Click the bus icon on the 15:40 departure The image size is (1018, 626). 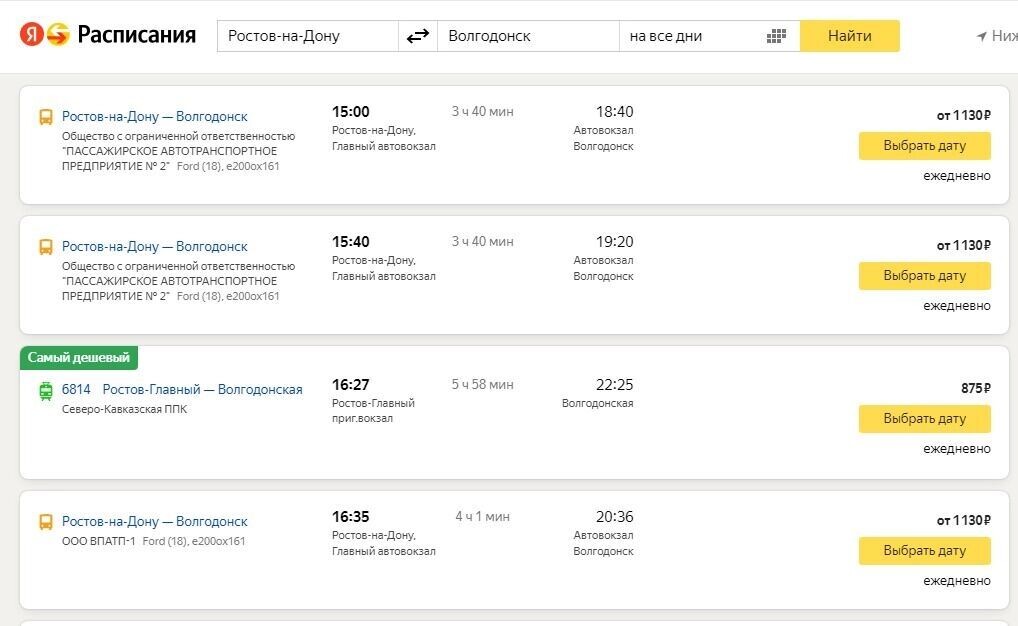(x=46, y=246)
